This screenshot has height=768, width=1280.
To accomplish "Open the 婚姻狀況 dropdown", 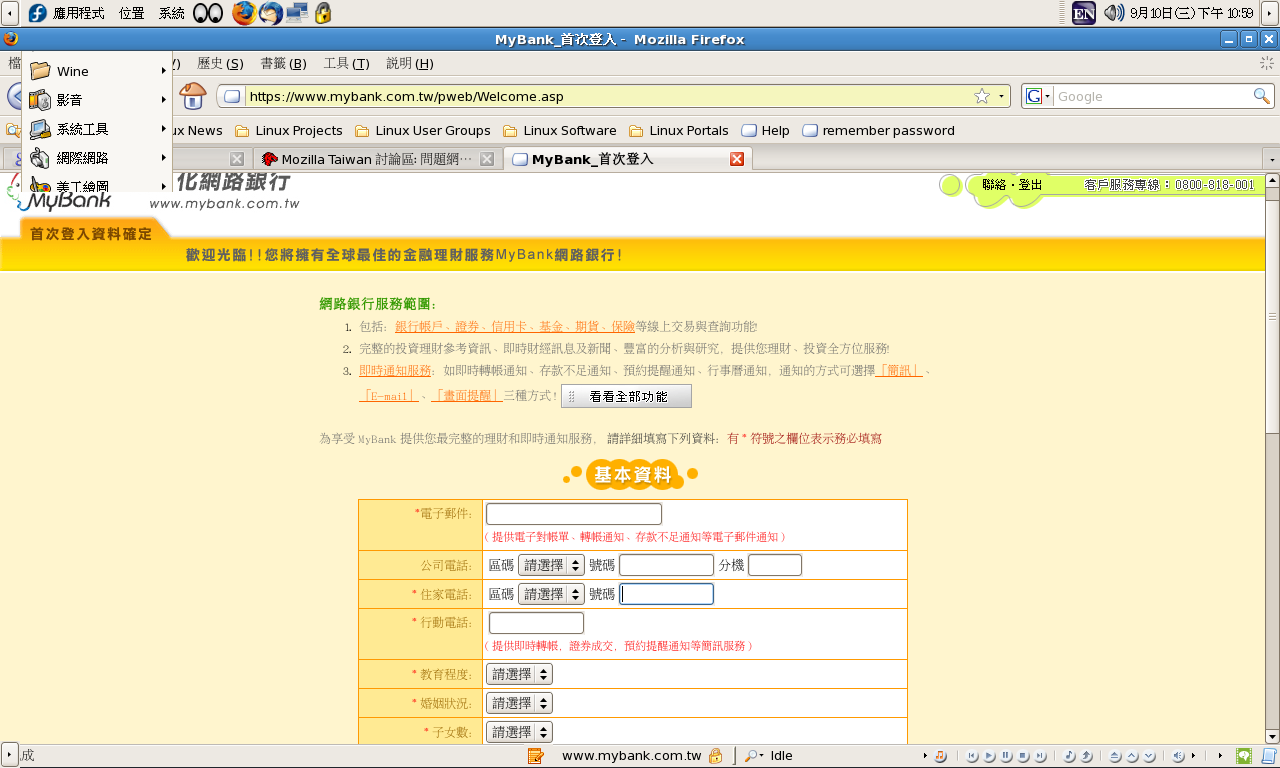I will point(519,704).
